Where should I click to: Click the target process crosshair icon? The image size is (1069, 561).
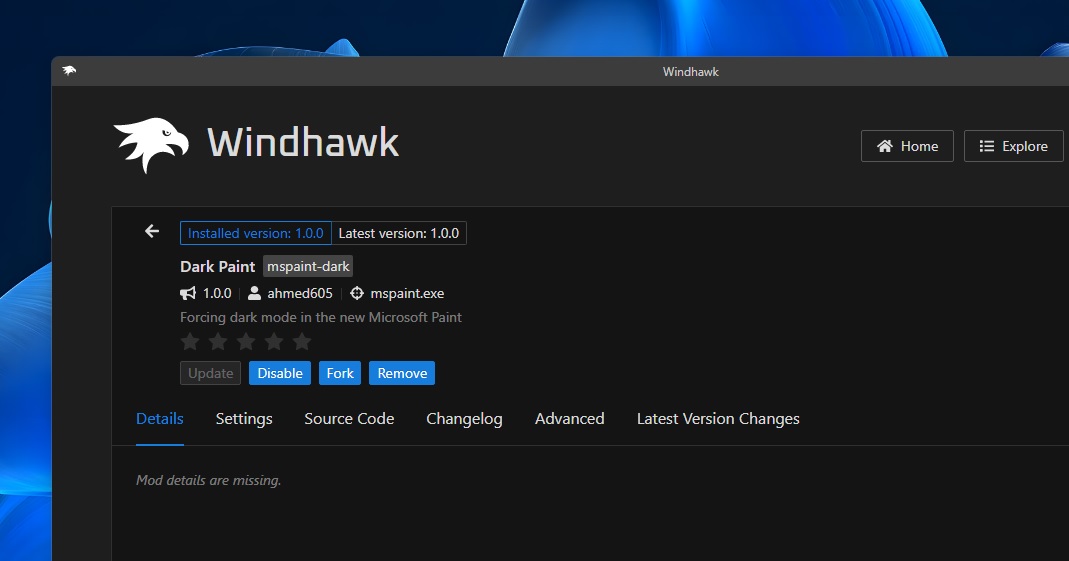click(x=357, y=294)
